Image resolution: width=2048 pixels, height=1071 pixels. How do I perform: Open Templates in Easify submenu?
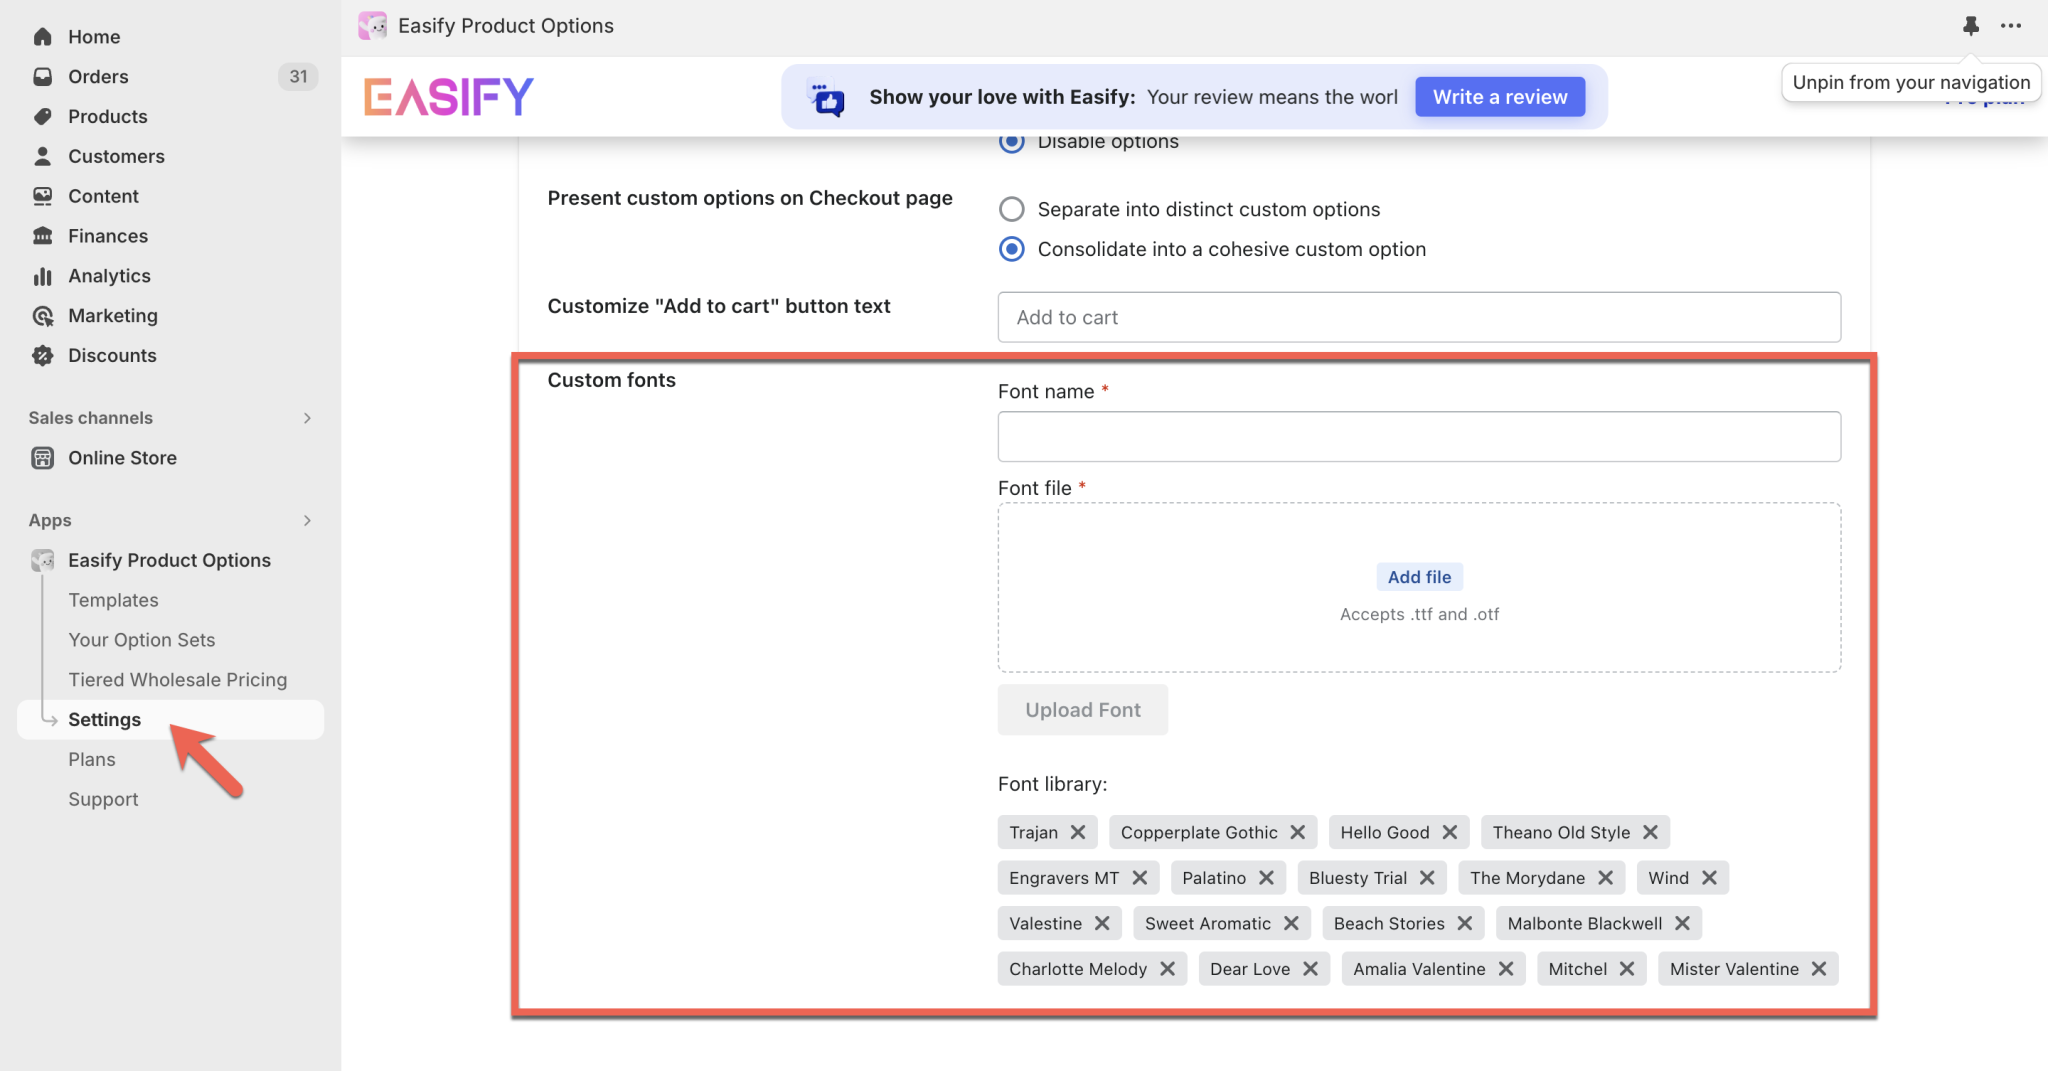point(113,600)
